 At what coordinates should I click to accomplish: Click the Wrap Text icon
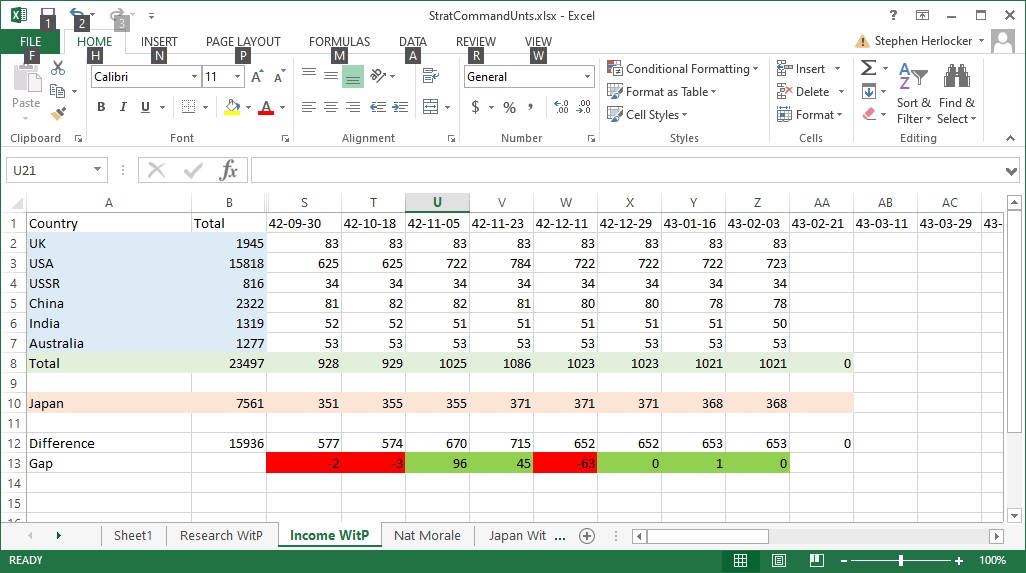(431, 76)
